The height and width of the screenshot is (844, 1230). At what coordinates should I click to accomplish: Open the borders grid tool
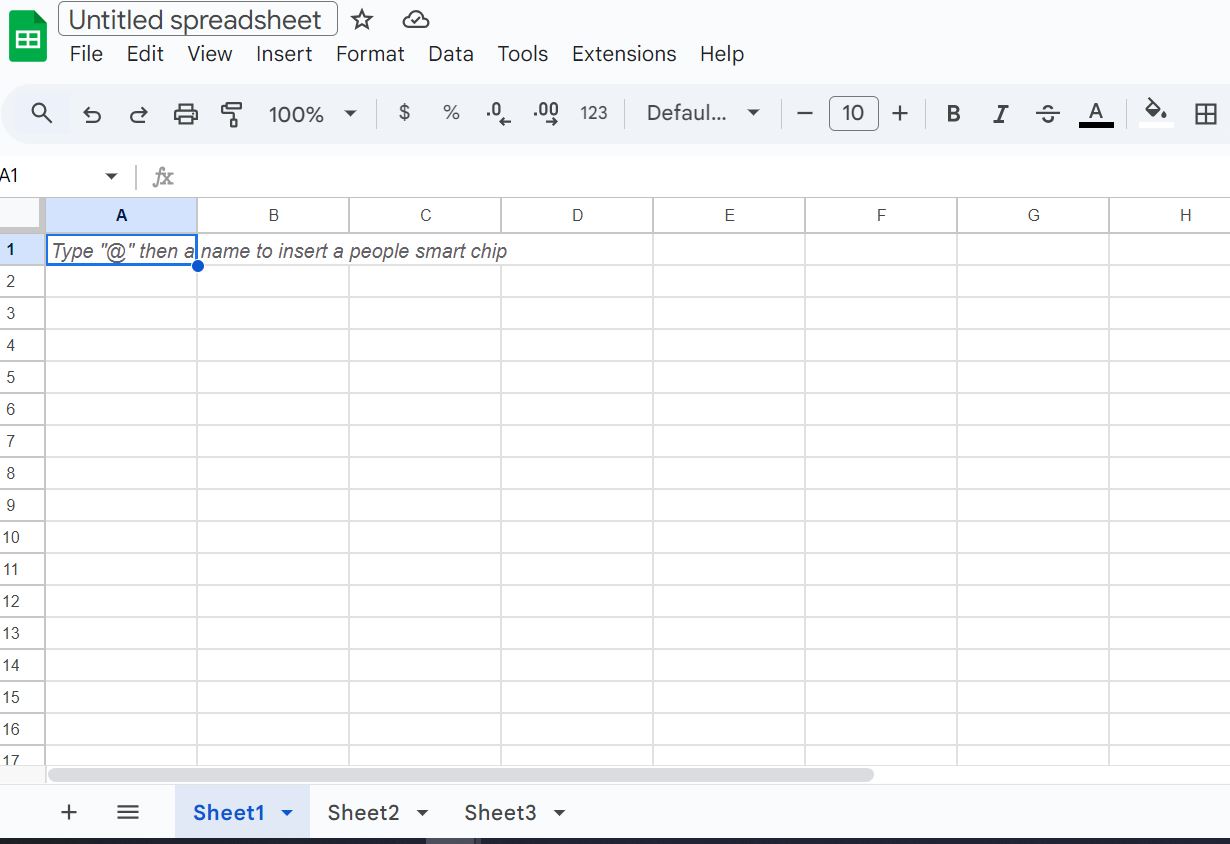pyautogui.click(x=1206, y=114)
